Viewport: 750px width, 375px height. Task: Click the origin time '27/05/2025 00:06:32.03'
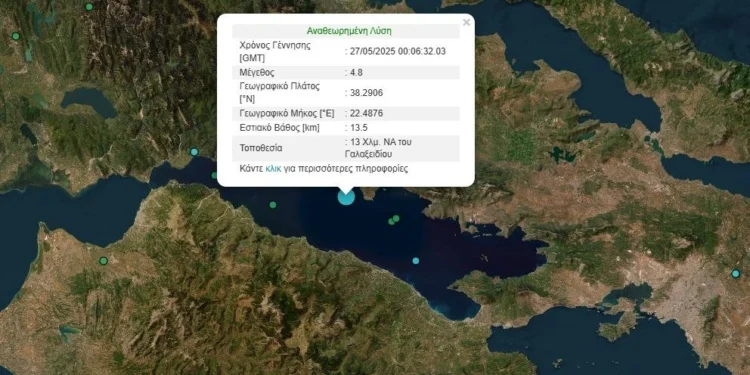click(397, 52)
